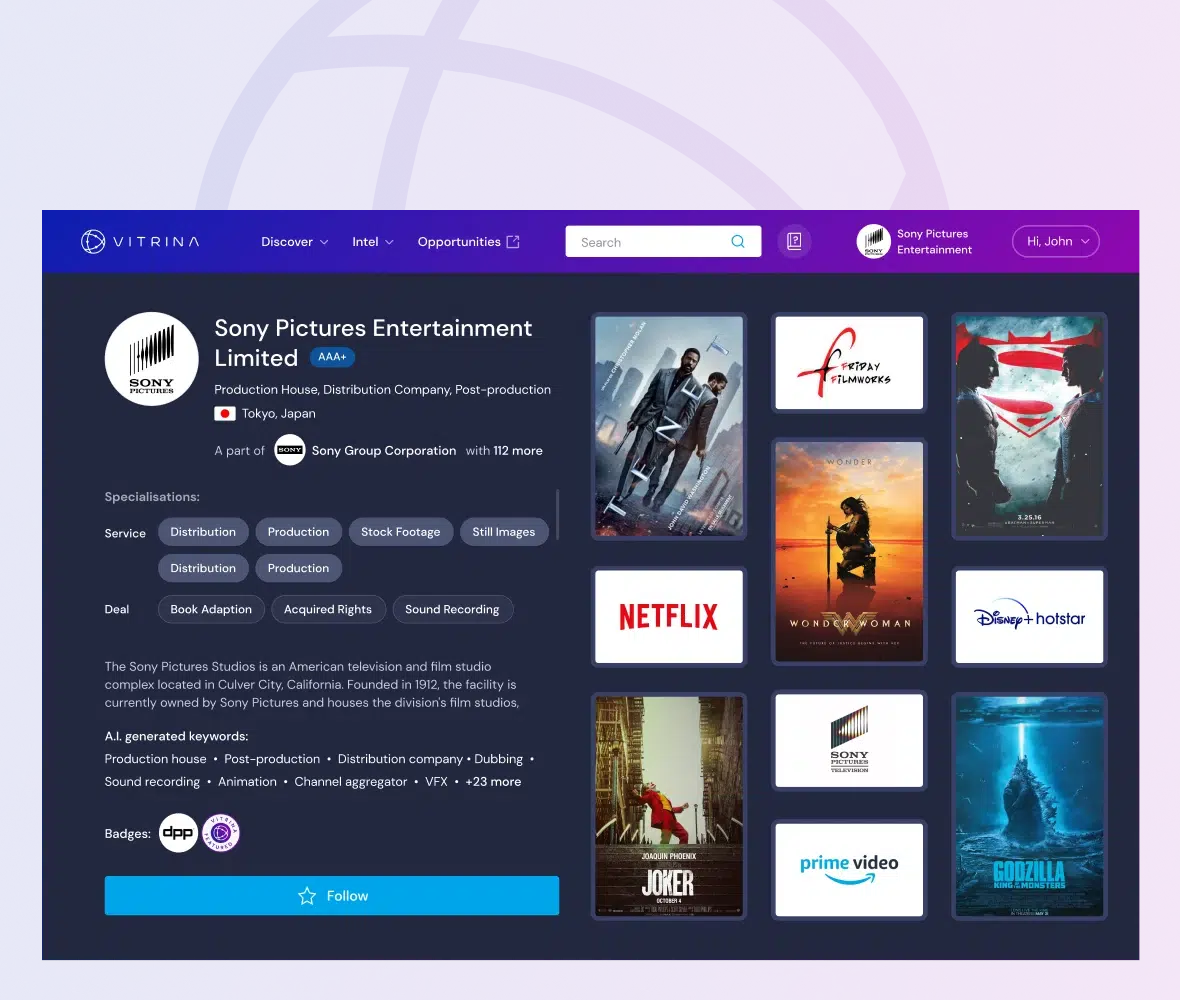Click the dpp badge icon
The width and height of the screenshot is (1180, 1000).
point(178,833)
